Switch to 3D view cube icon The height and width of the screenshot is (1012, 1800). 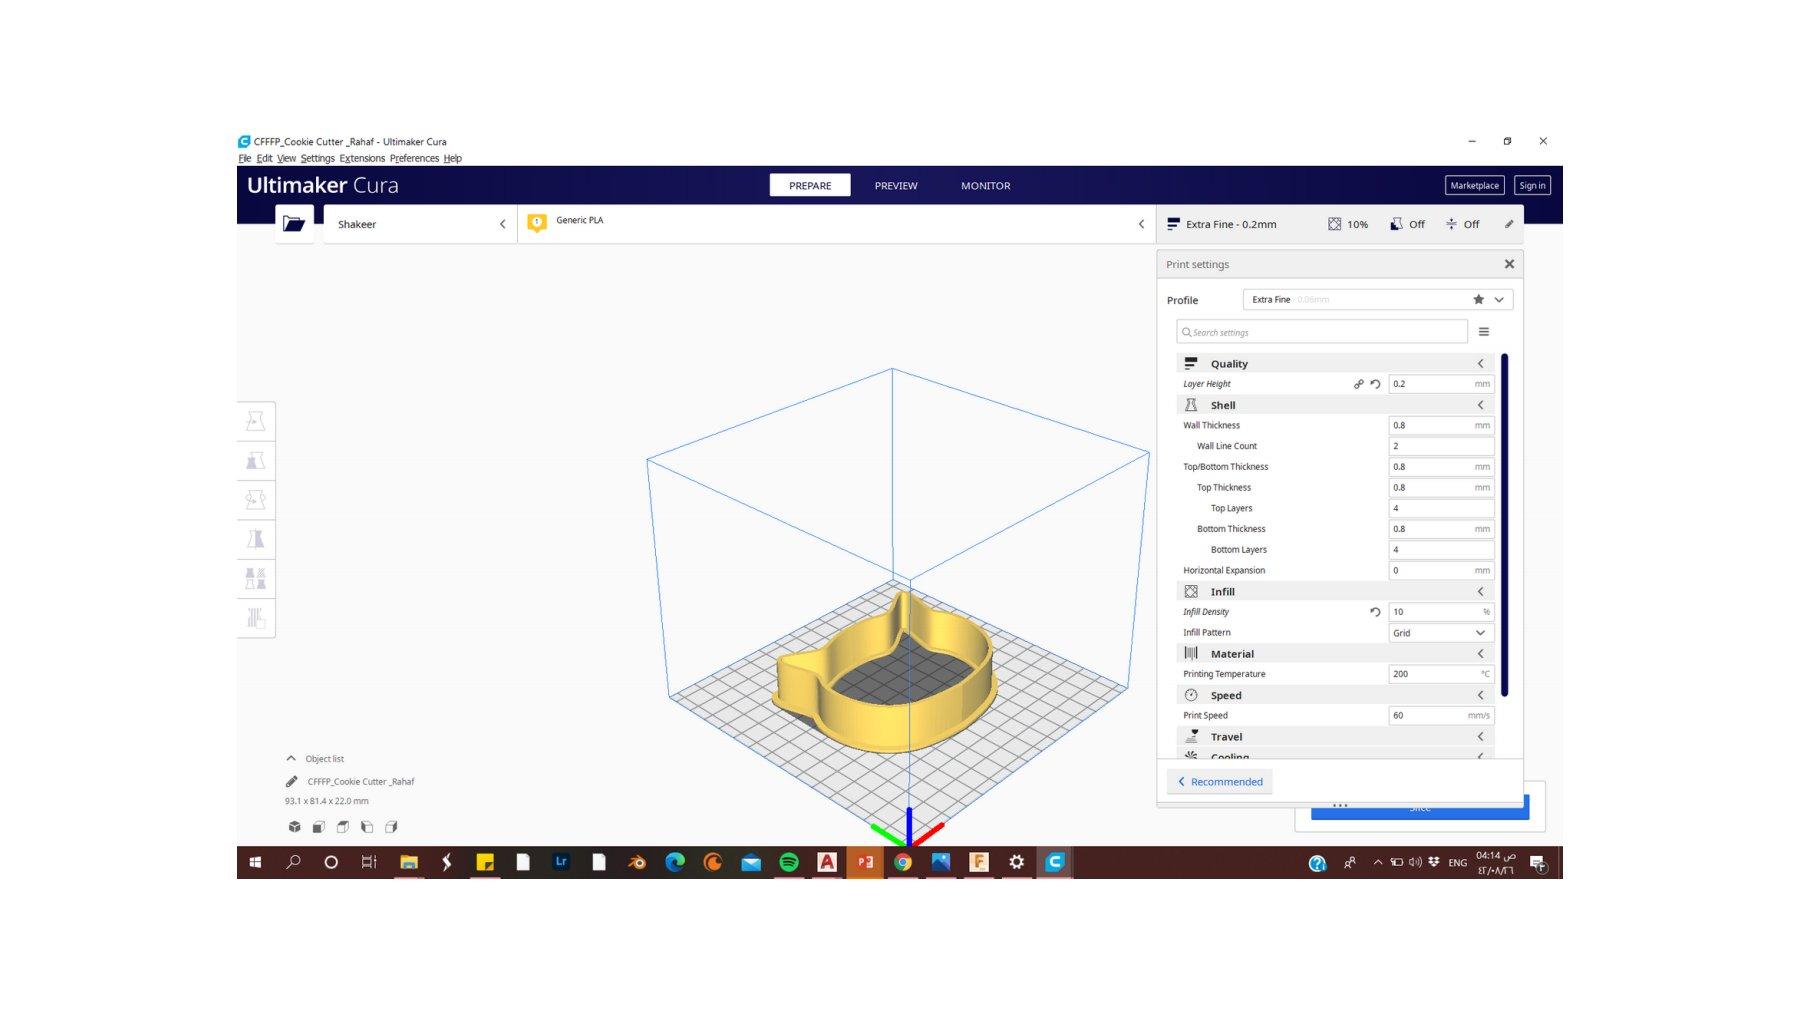(294, 827)
